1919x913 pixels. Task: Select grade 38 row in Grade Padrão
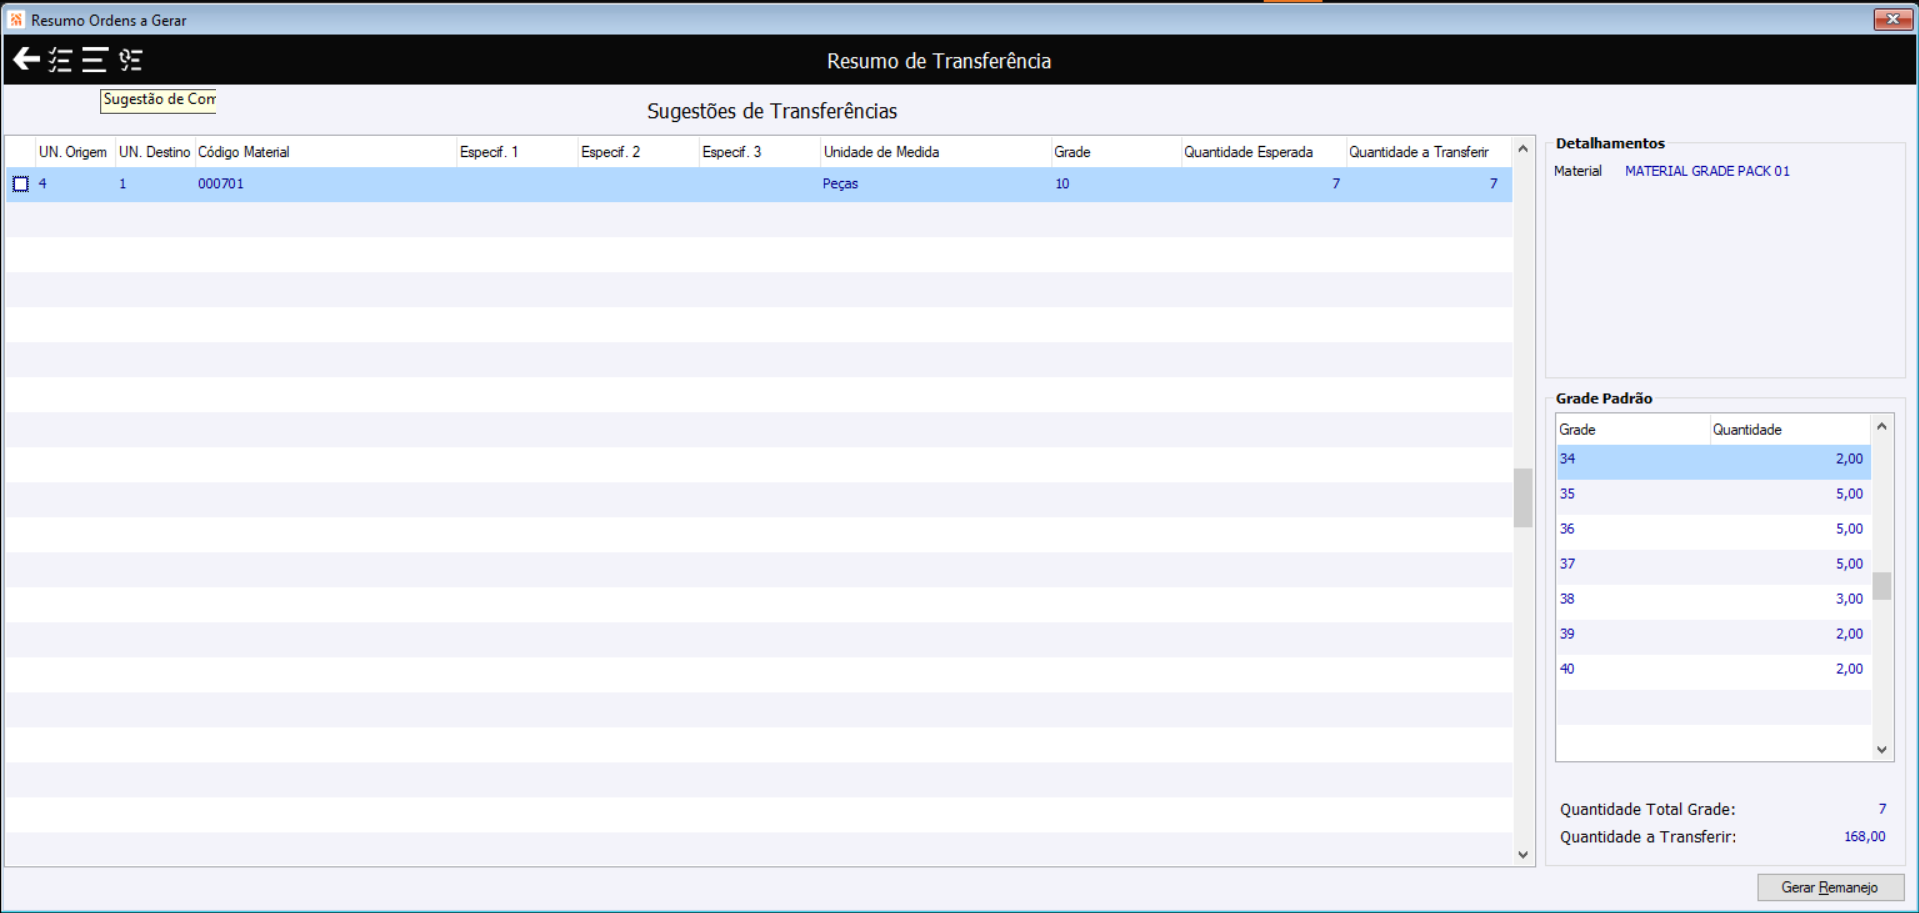pyautogui.click(x=1713, y=600)
